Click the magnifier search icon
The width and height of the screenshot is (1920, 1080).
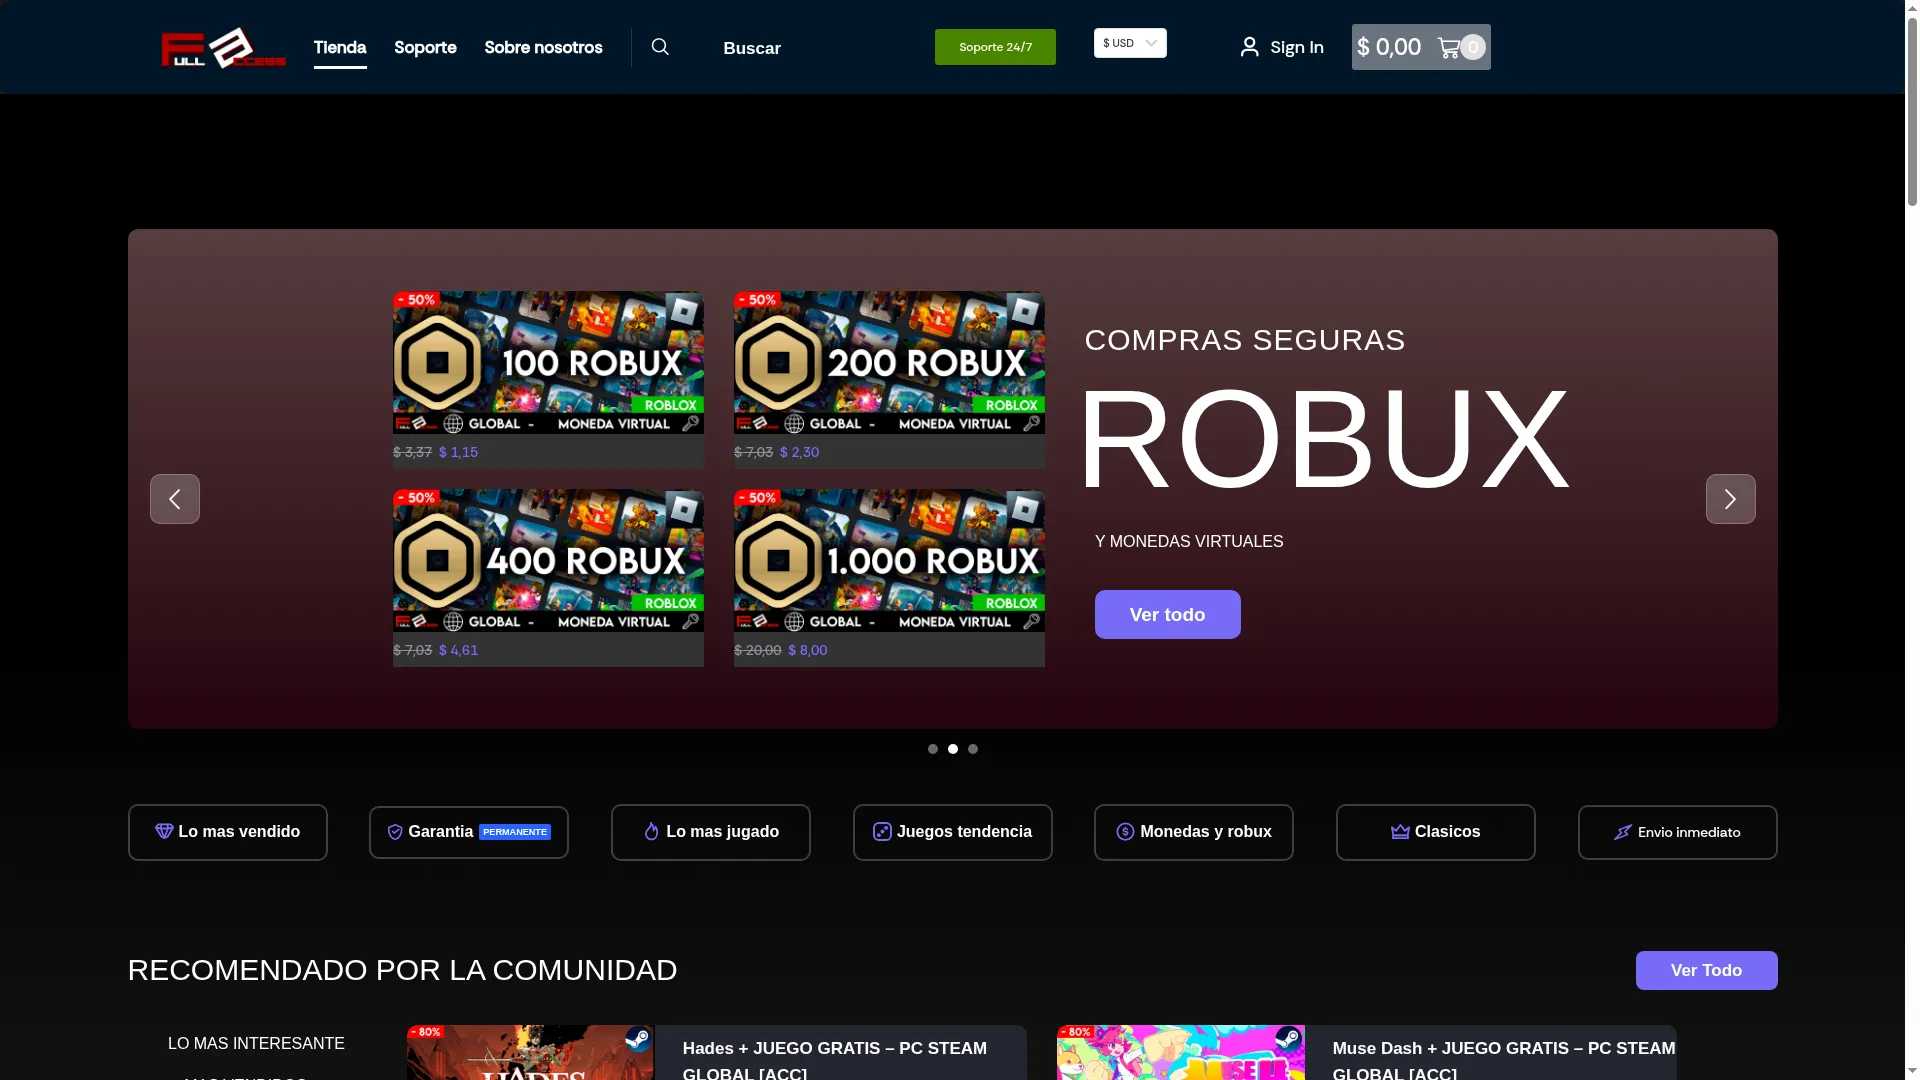point(660,47)
